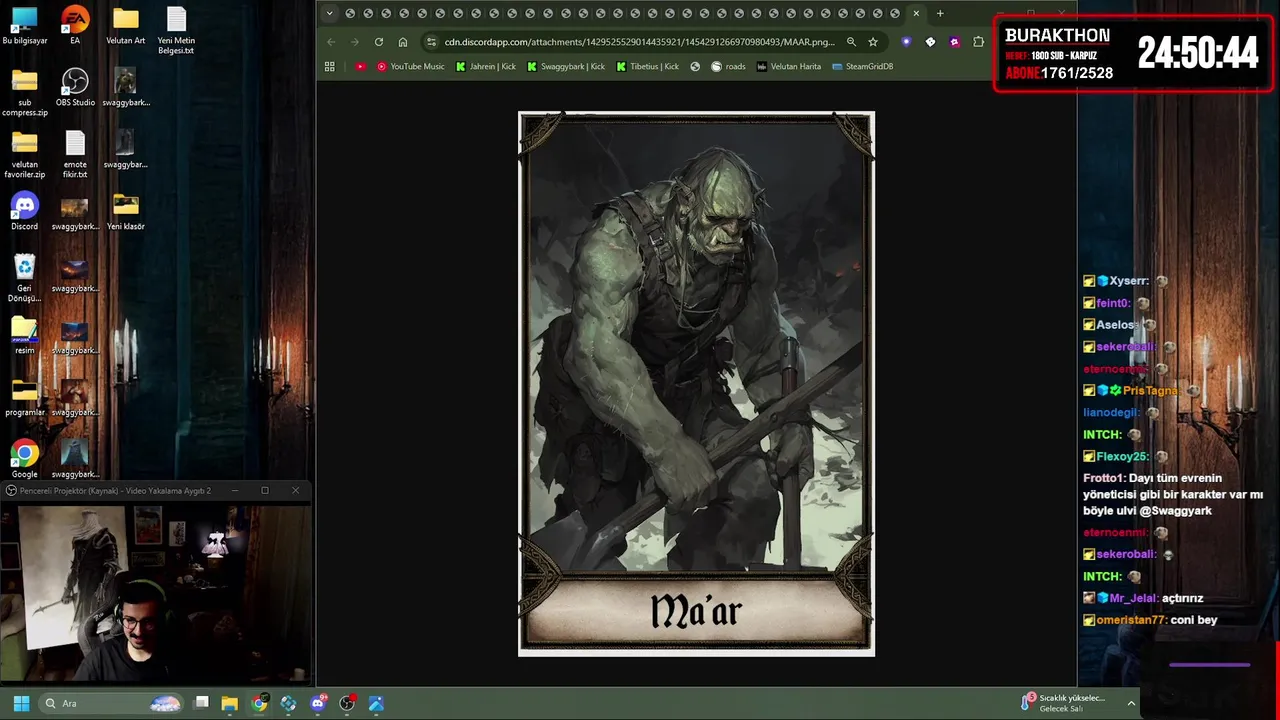Open Discord from the taskbar
The image size is (1280, 720).
(318, 703)
